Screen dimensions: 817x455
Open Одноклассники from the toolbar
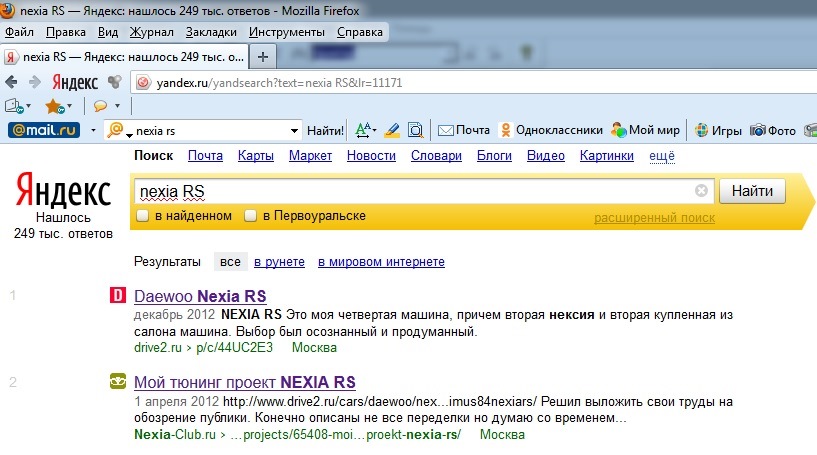(551, 130)
